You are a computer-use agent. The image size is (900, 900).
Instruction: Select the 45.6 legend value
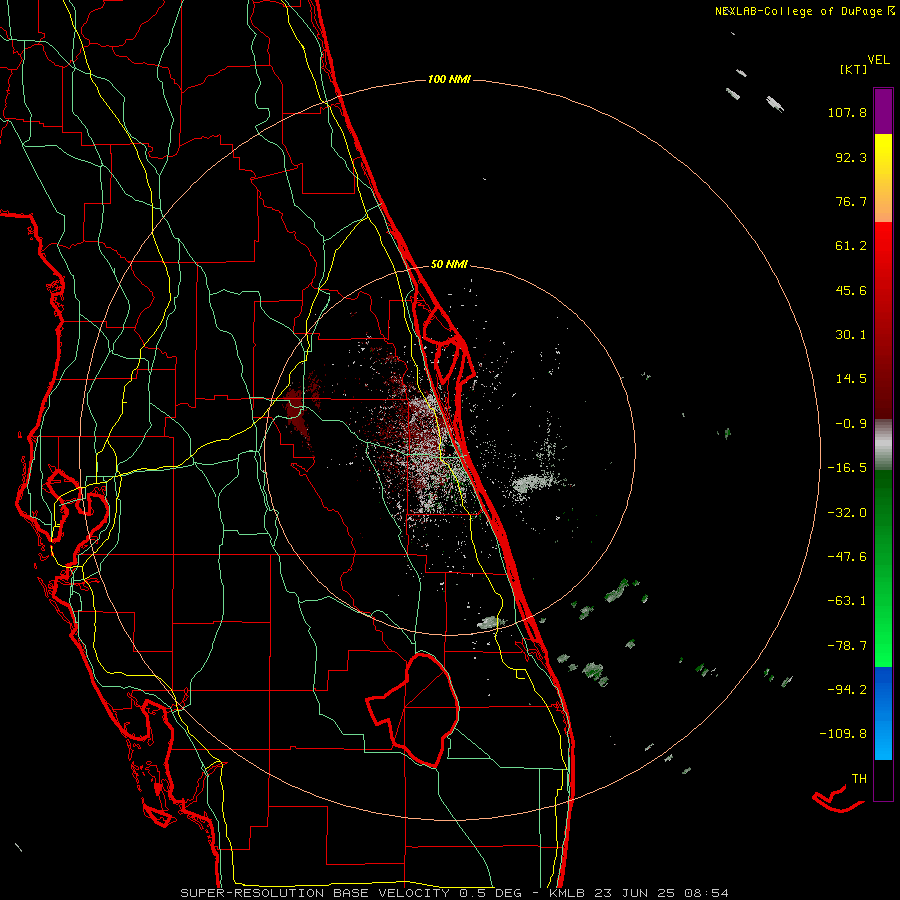click(851, 290)
